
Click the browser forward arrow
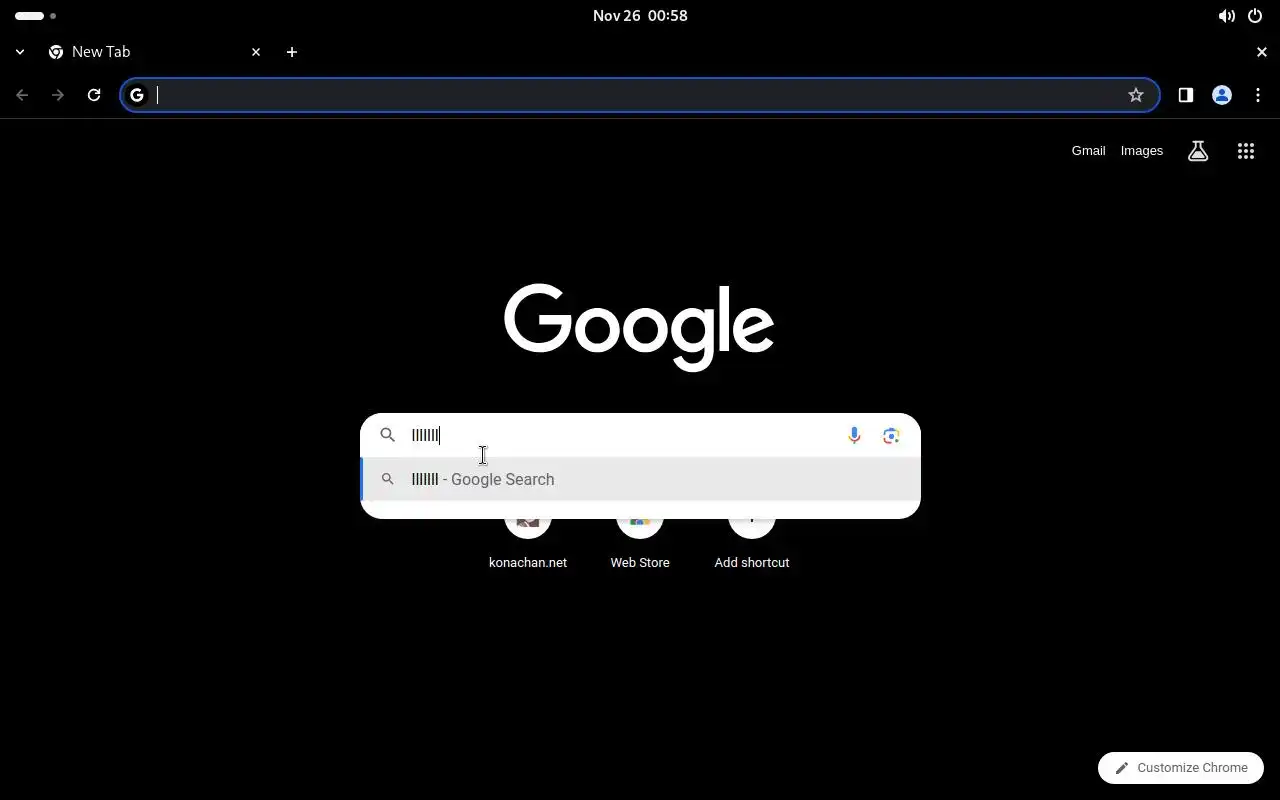click(58, 95)
